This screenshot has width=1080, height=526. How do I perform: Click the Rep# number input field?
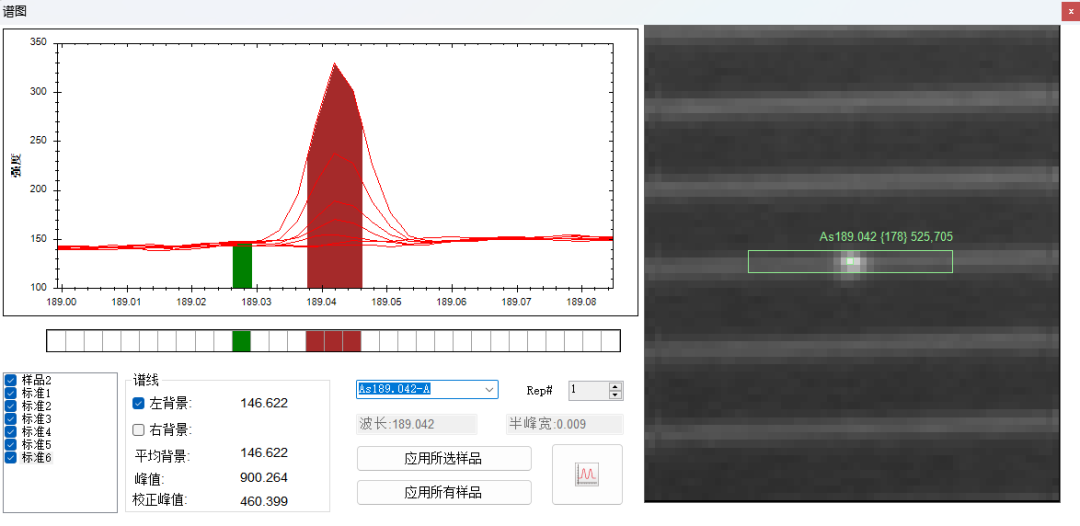pos(589,390)
